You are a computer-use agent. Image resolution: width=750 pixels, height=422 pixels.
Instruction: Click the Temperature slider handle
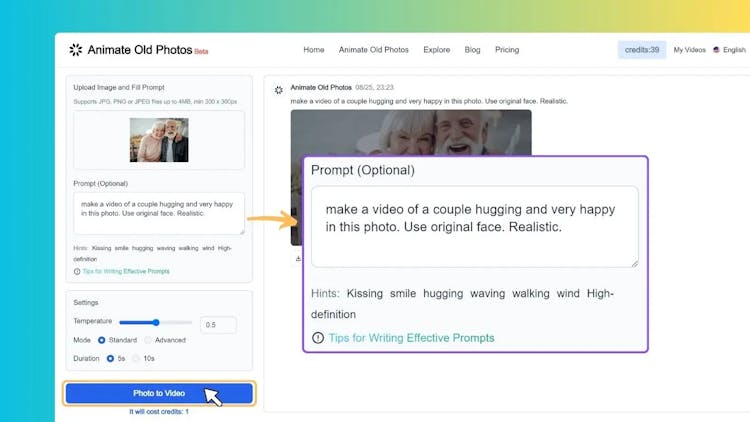[x=156, y=322]
